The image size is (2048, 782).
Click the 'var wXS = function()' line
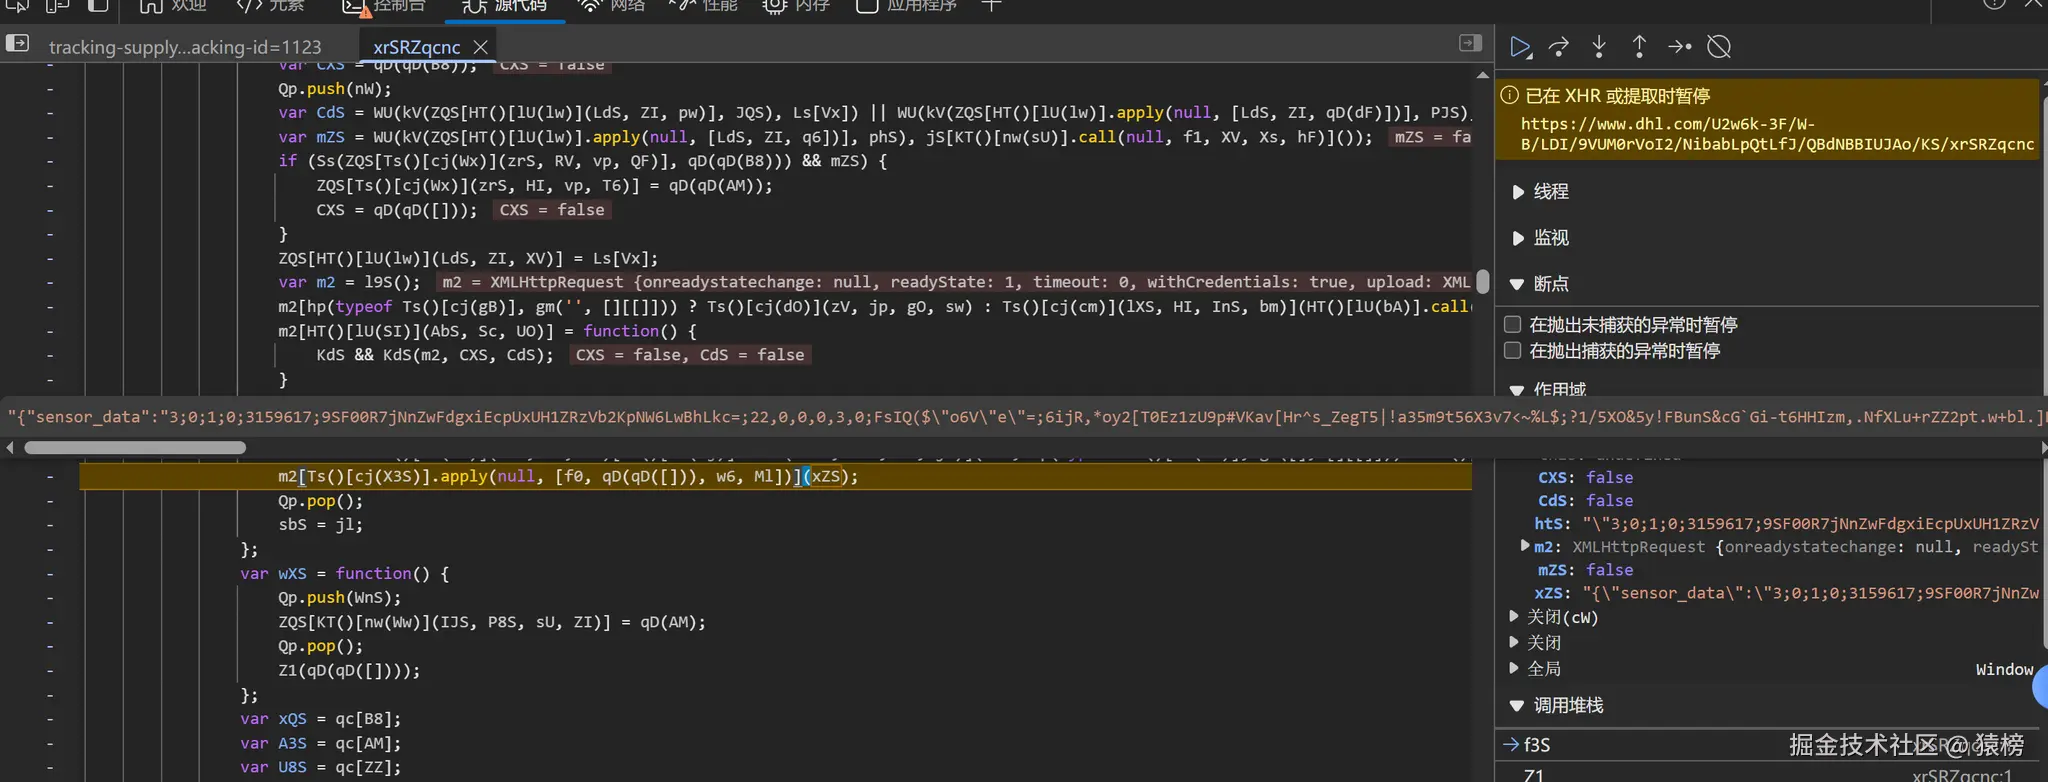(344, 573)
